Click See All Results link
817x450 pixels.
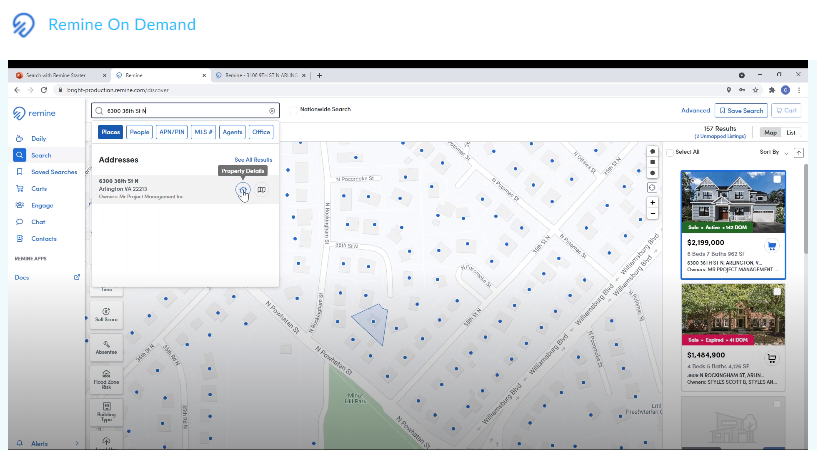coord(253,160)
